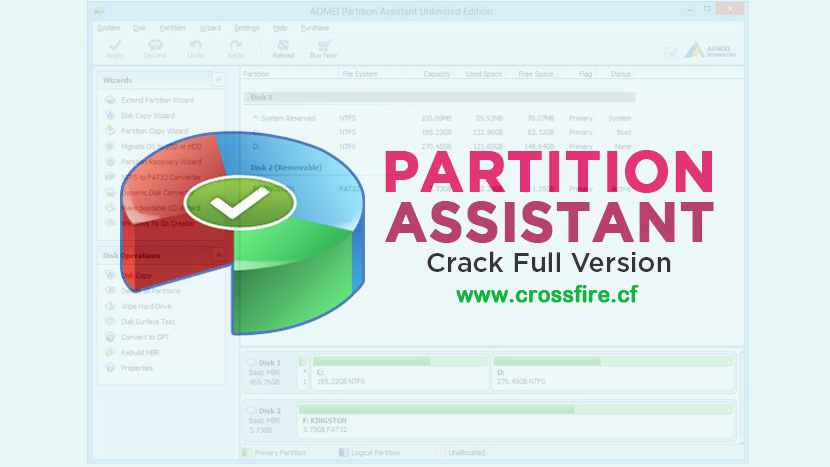The image size is (830, 467).
Task: Click the Disk Copy operation icon
Action: [x=110, y=275]
